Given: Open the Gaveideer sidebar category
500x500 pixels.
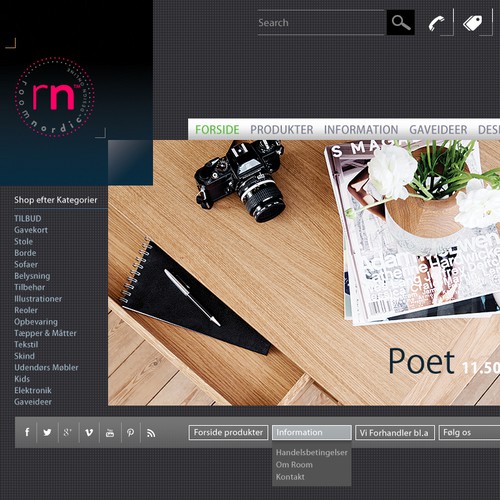Looking at the screenshot, I should coord(33,402).
